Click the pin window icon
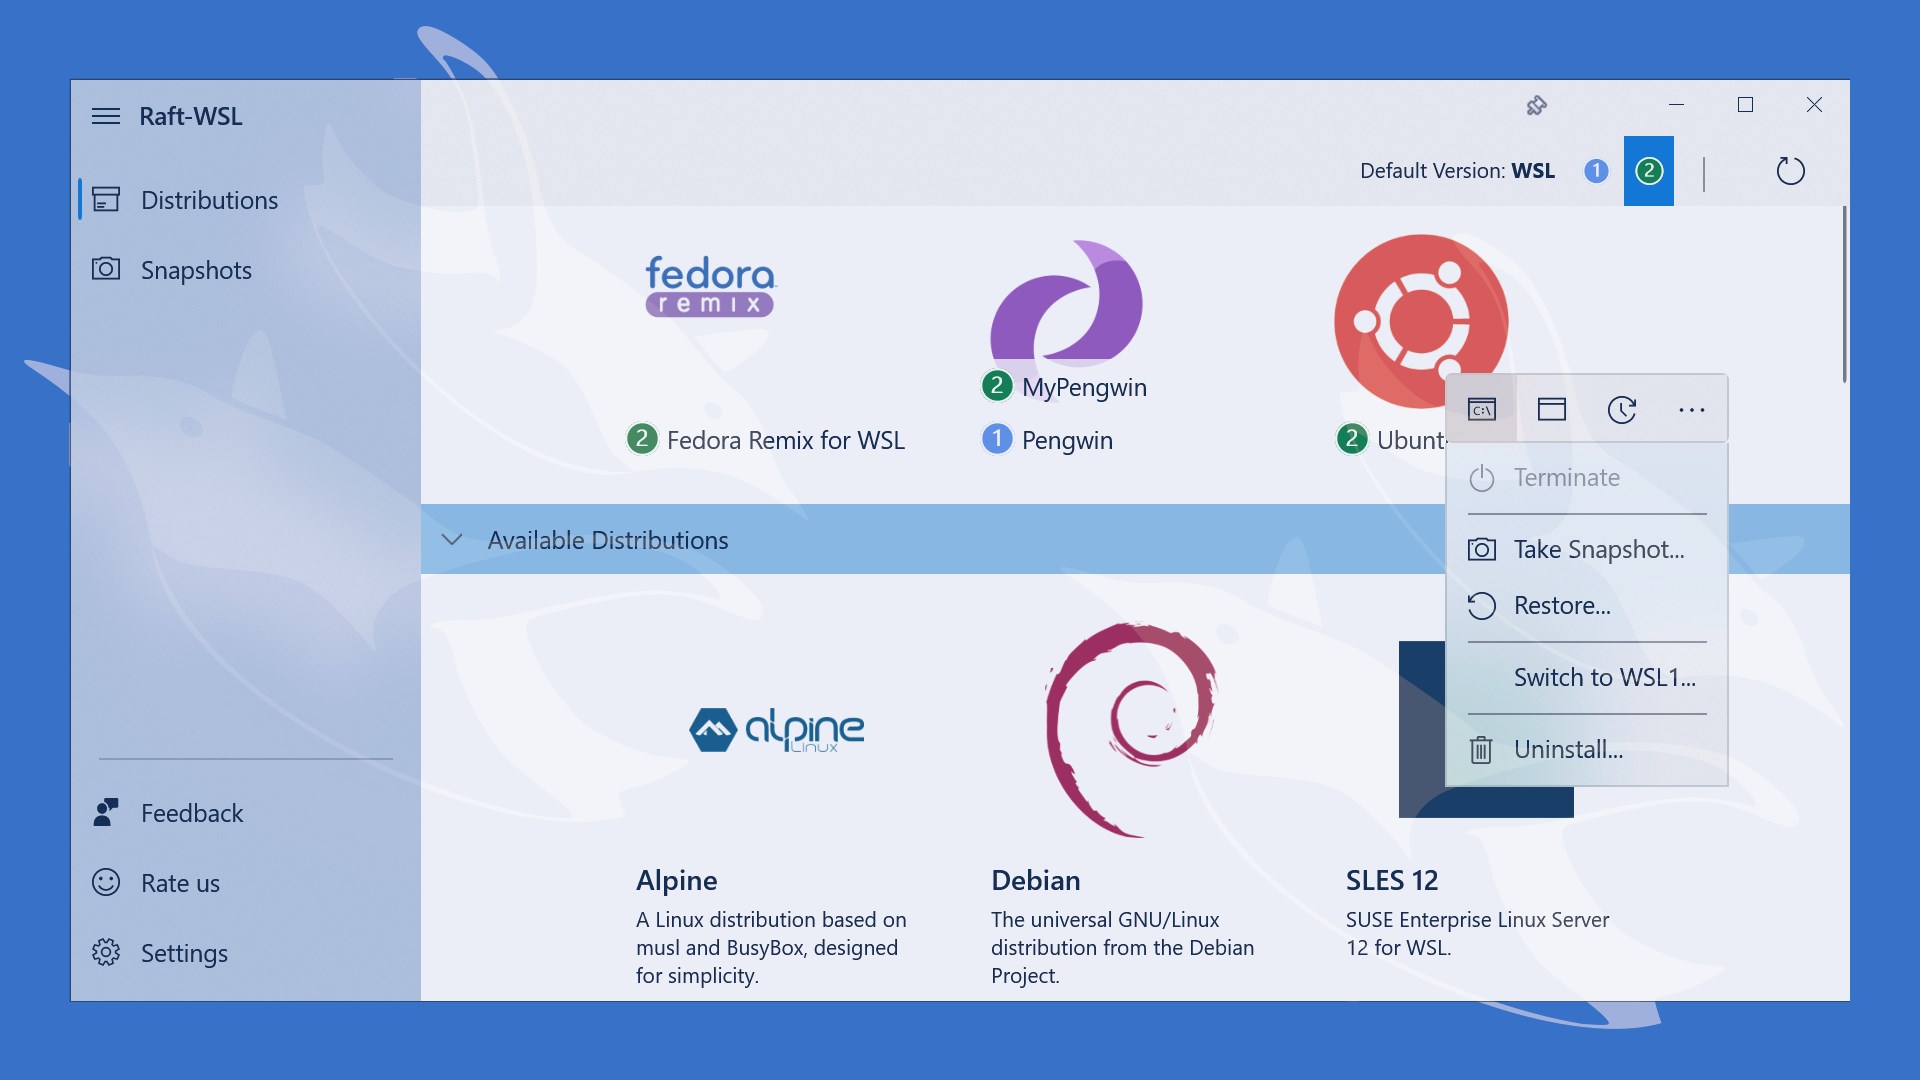This screenshot has height=1080, width=1920. (1537, 105)
